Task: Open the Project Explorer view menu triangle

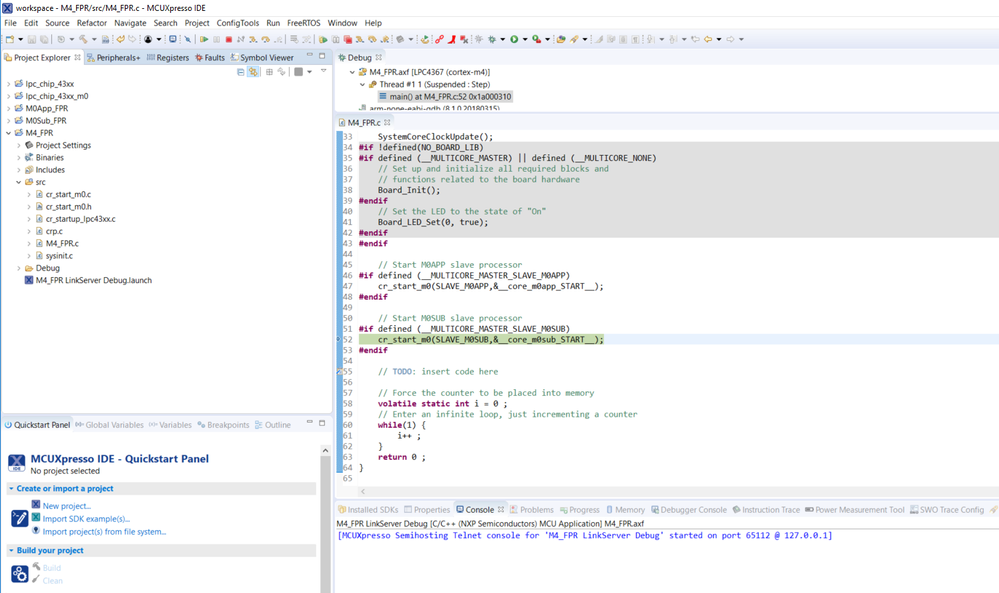Action: point(323,71)
